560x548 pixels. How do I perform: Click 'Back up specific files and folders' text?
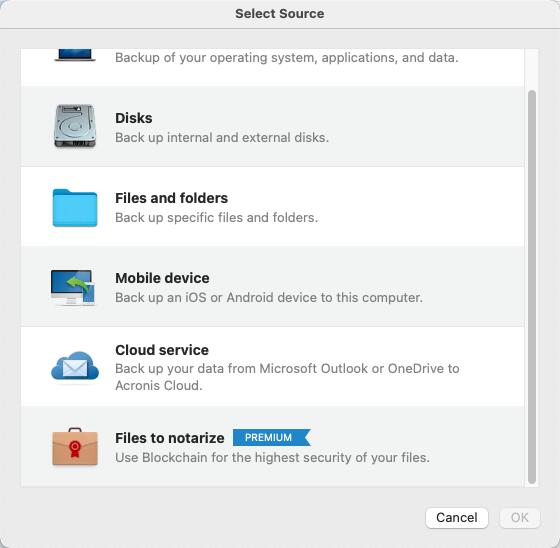(216, 218)
